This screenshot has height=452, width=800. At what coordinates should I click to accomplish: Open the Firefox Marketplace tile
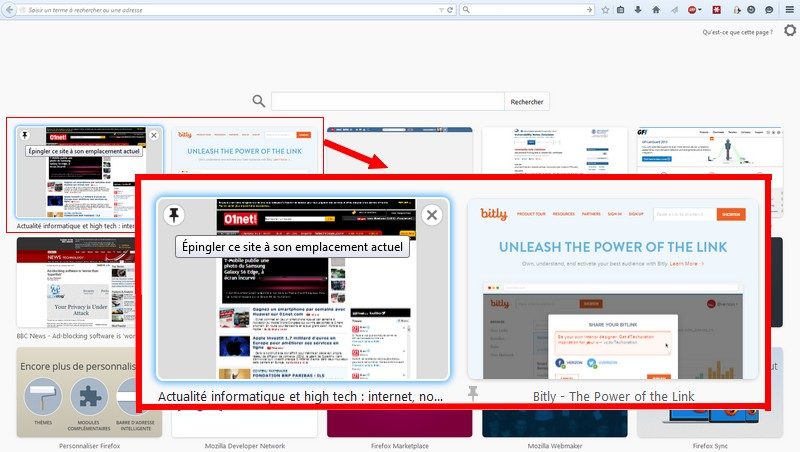click(399, 423)
